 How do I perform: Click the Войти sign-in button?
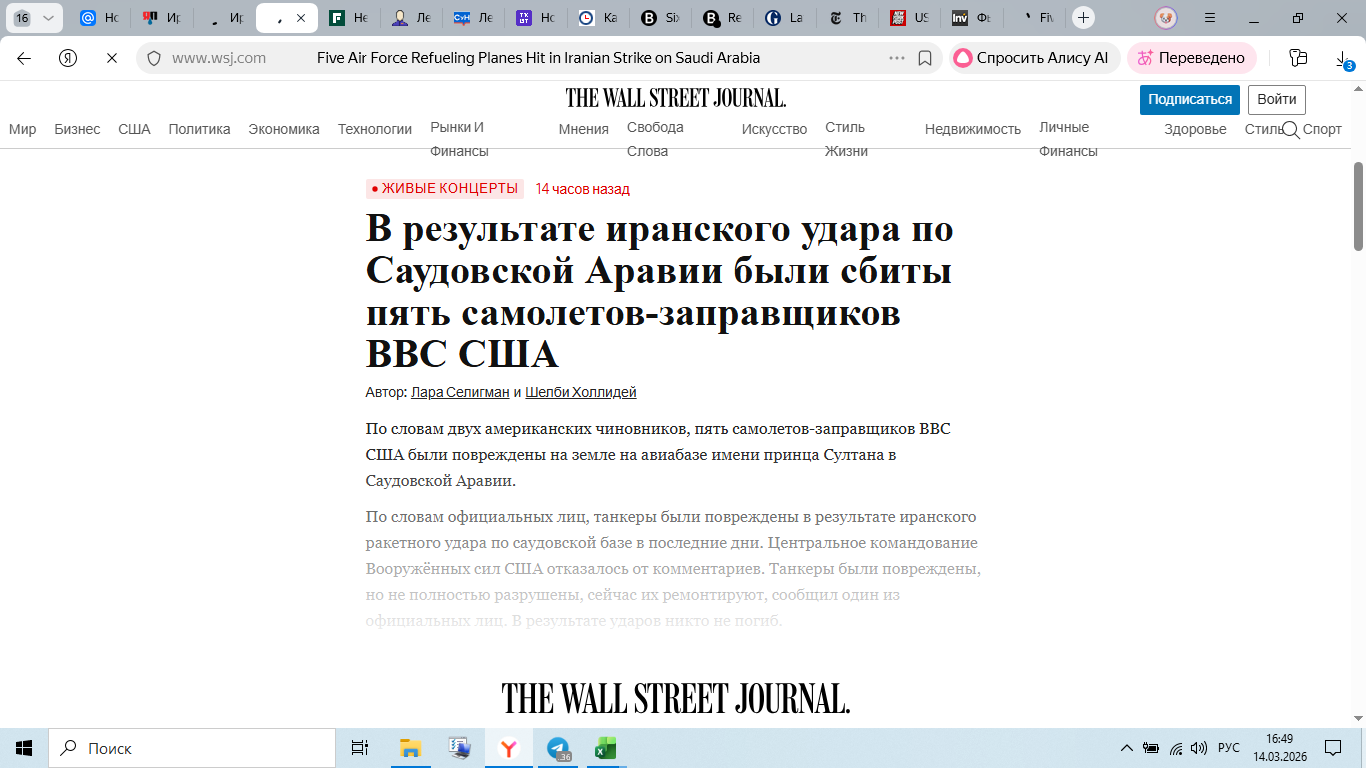pyautogui.click(x=1277, y=100)
